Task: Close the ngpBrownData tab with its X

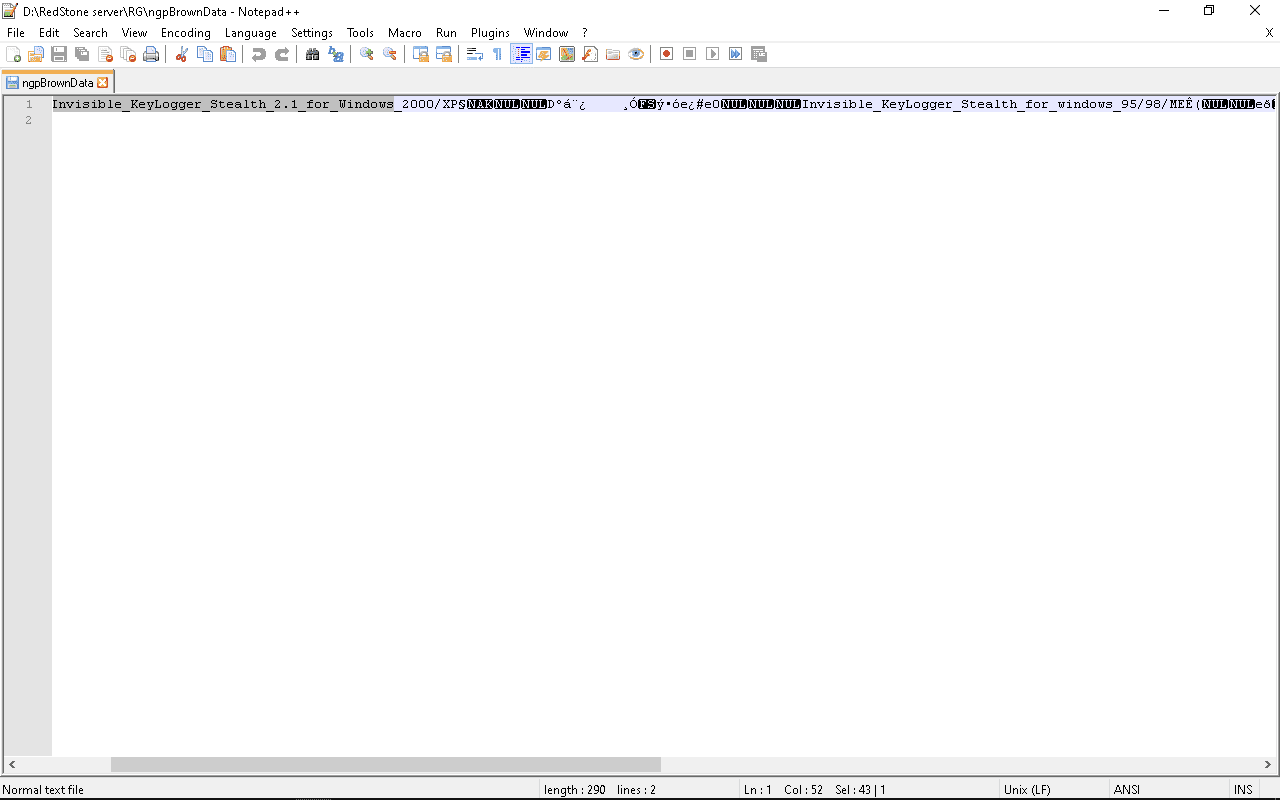Action: [x=103, y=83]
